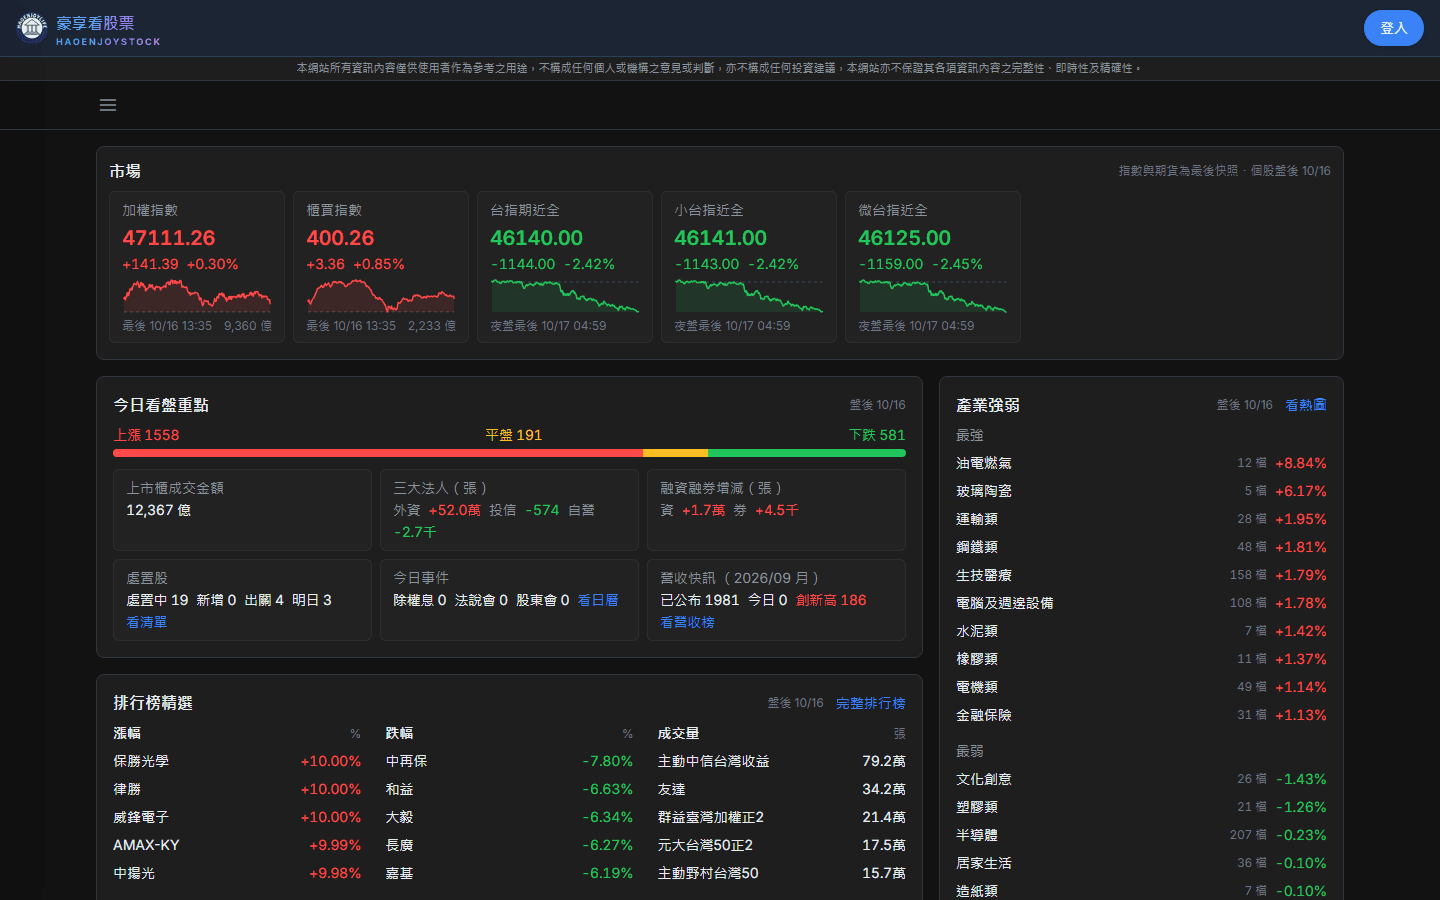This screenshot has height=900, width=1440.
Task: Open 中再保 in the losers list
Action: [x=509, y=761]
